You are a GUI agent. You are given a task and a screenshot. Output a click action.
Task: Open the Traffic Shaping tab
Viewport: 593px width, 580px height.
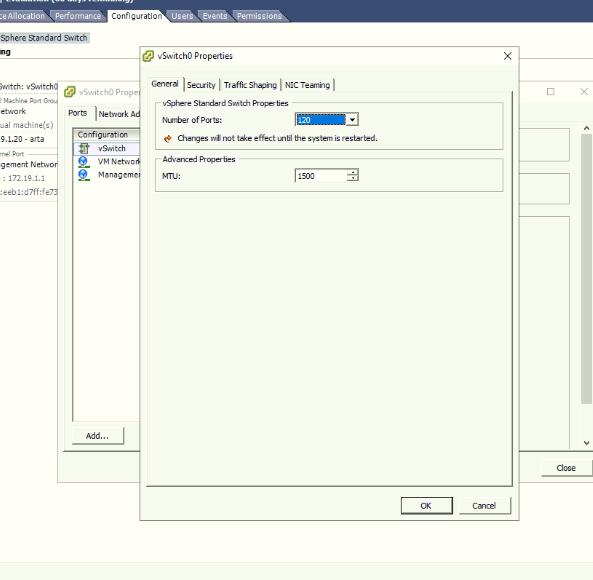(250, 85)
